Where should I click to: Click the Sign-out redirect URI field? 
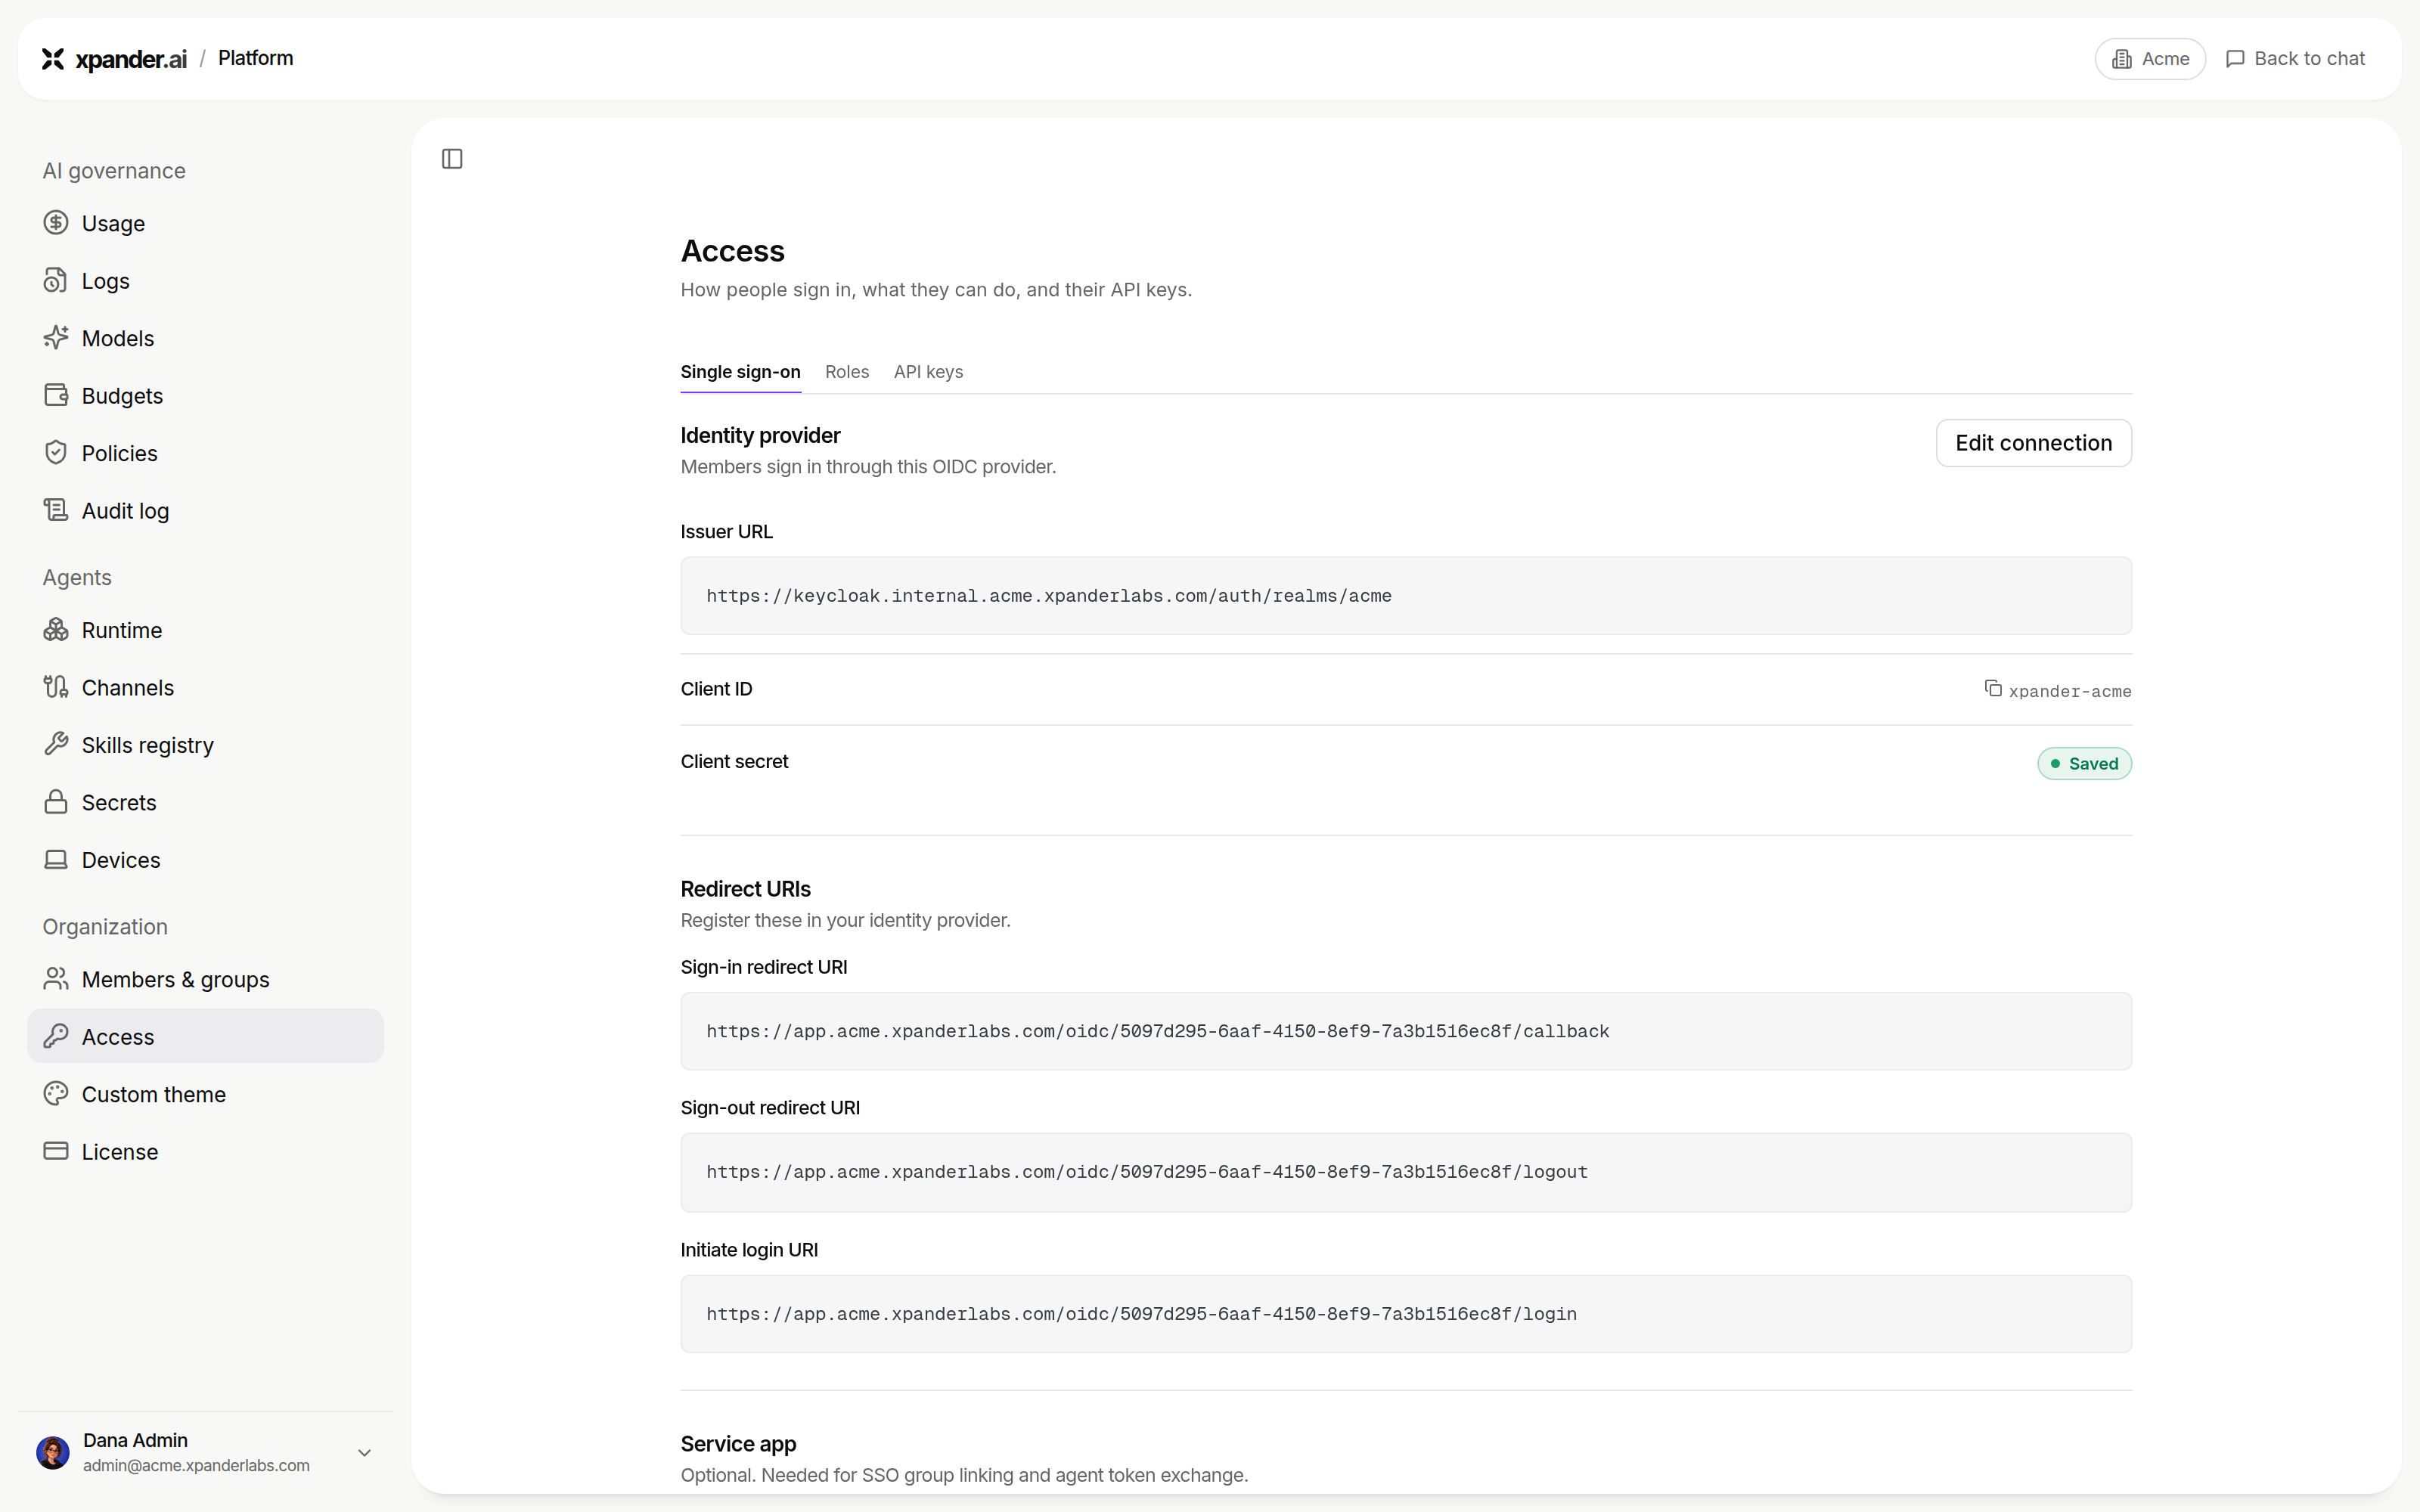pos(1406,1172)
